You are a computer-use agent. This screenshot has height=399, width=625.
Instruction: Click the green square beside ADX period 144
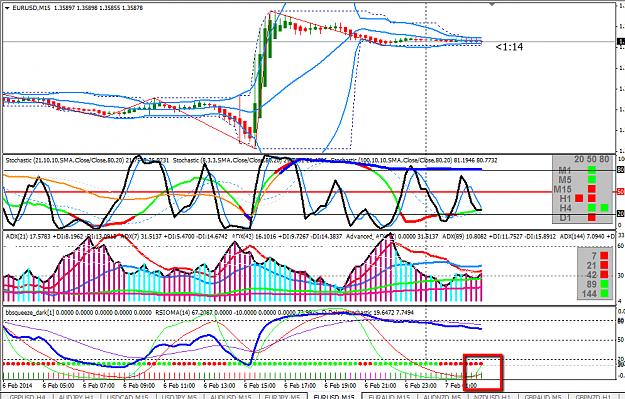(605, 293)
